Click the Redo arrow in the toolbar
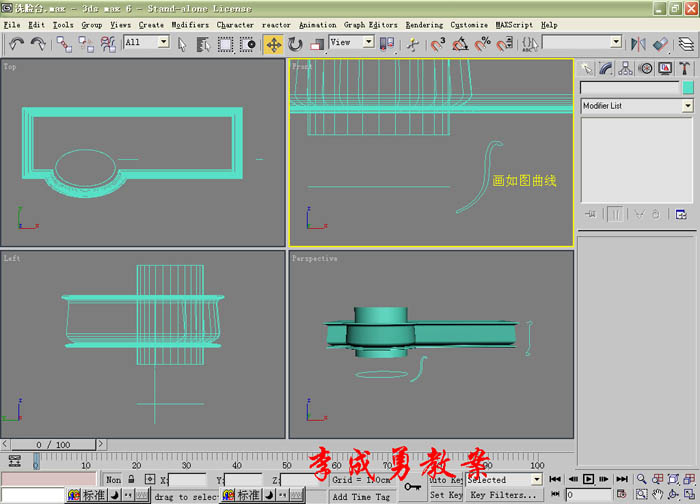The image size is (700, 504). pos(38,44)
